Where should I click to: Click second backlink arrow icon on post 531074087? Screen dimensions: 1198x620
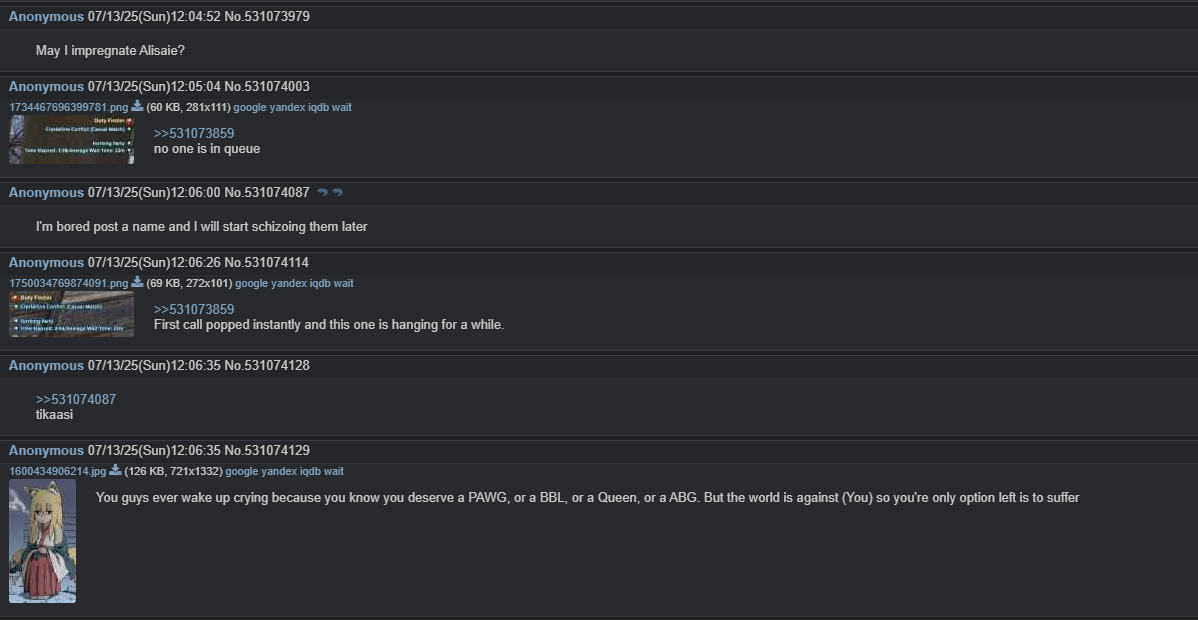pos(338,193)
